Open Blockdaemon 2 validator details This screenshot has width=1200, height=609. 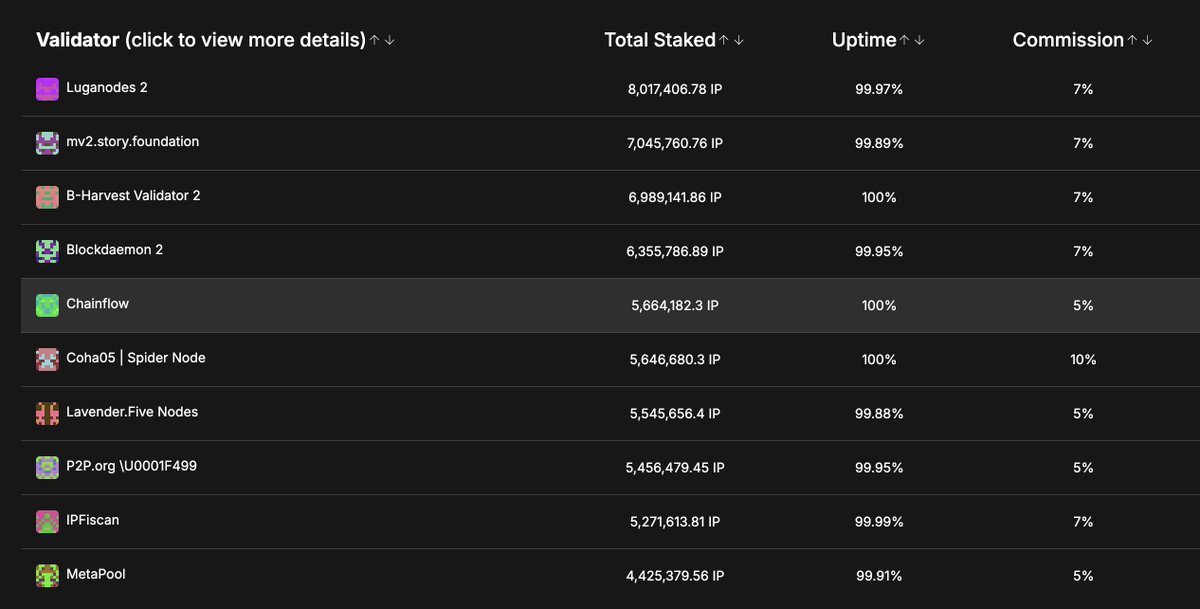tap(115, 250)
